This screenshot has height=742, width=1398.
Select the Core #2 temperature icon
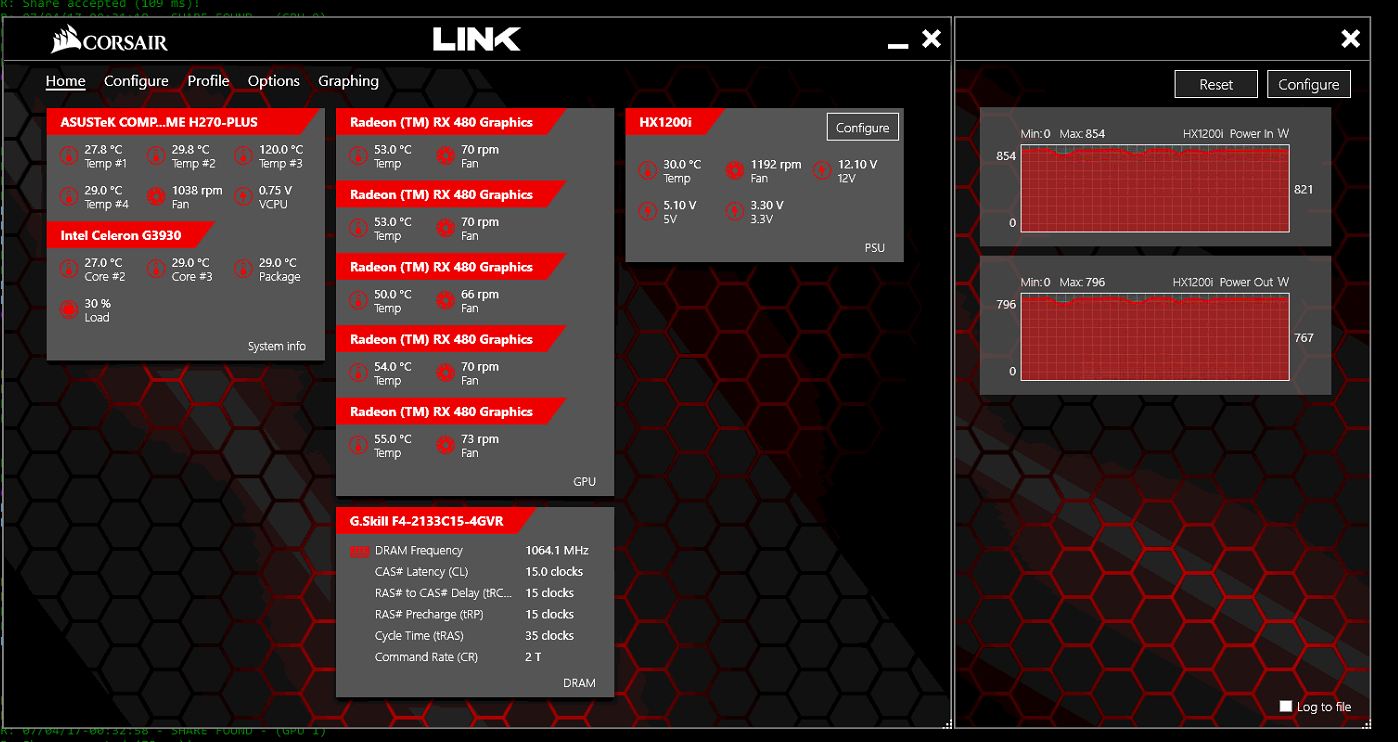pos(68,269)
